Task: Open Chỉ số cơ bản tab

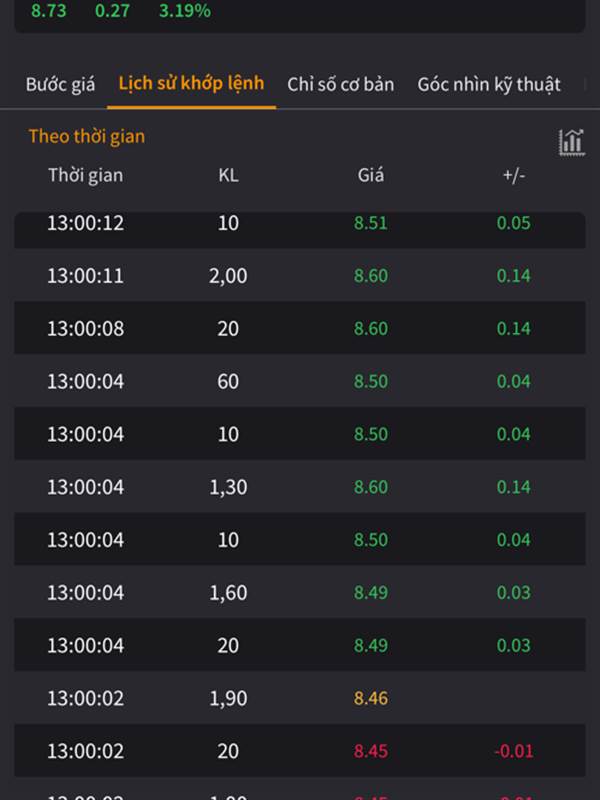Action: click(340, 84)
